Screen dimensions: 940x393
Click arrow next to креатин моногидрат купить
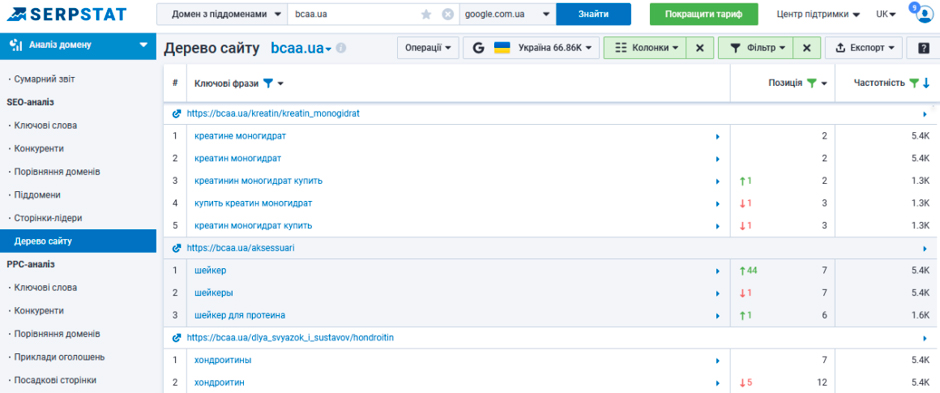tap(717, 226)
